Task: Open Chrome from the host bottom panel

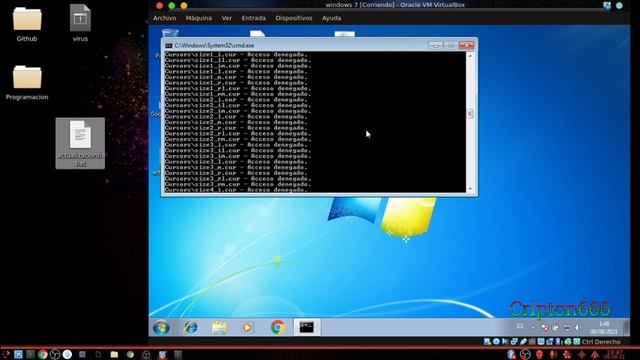Action: point(42,354)
